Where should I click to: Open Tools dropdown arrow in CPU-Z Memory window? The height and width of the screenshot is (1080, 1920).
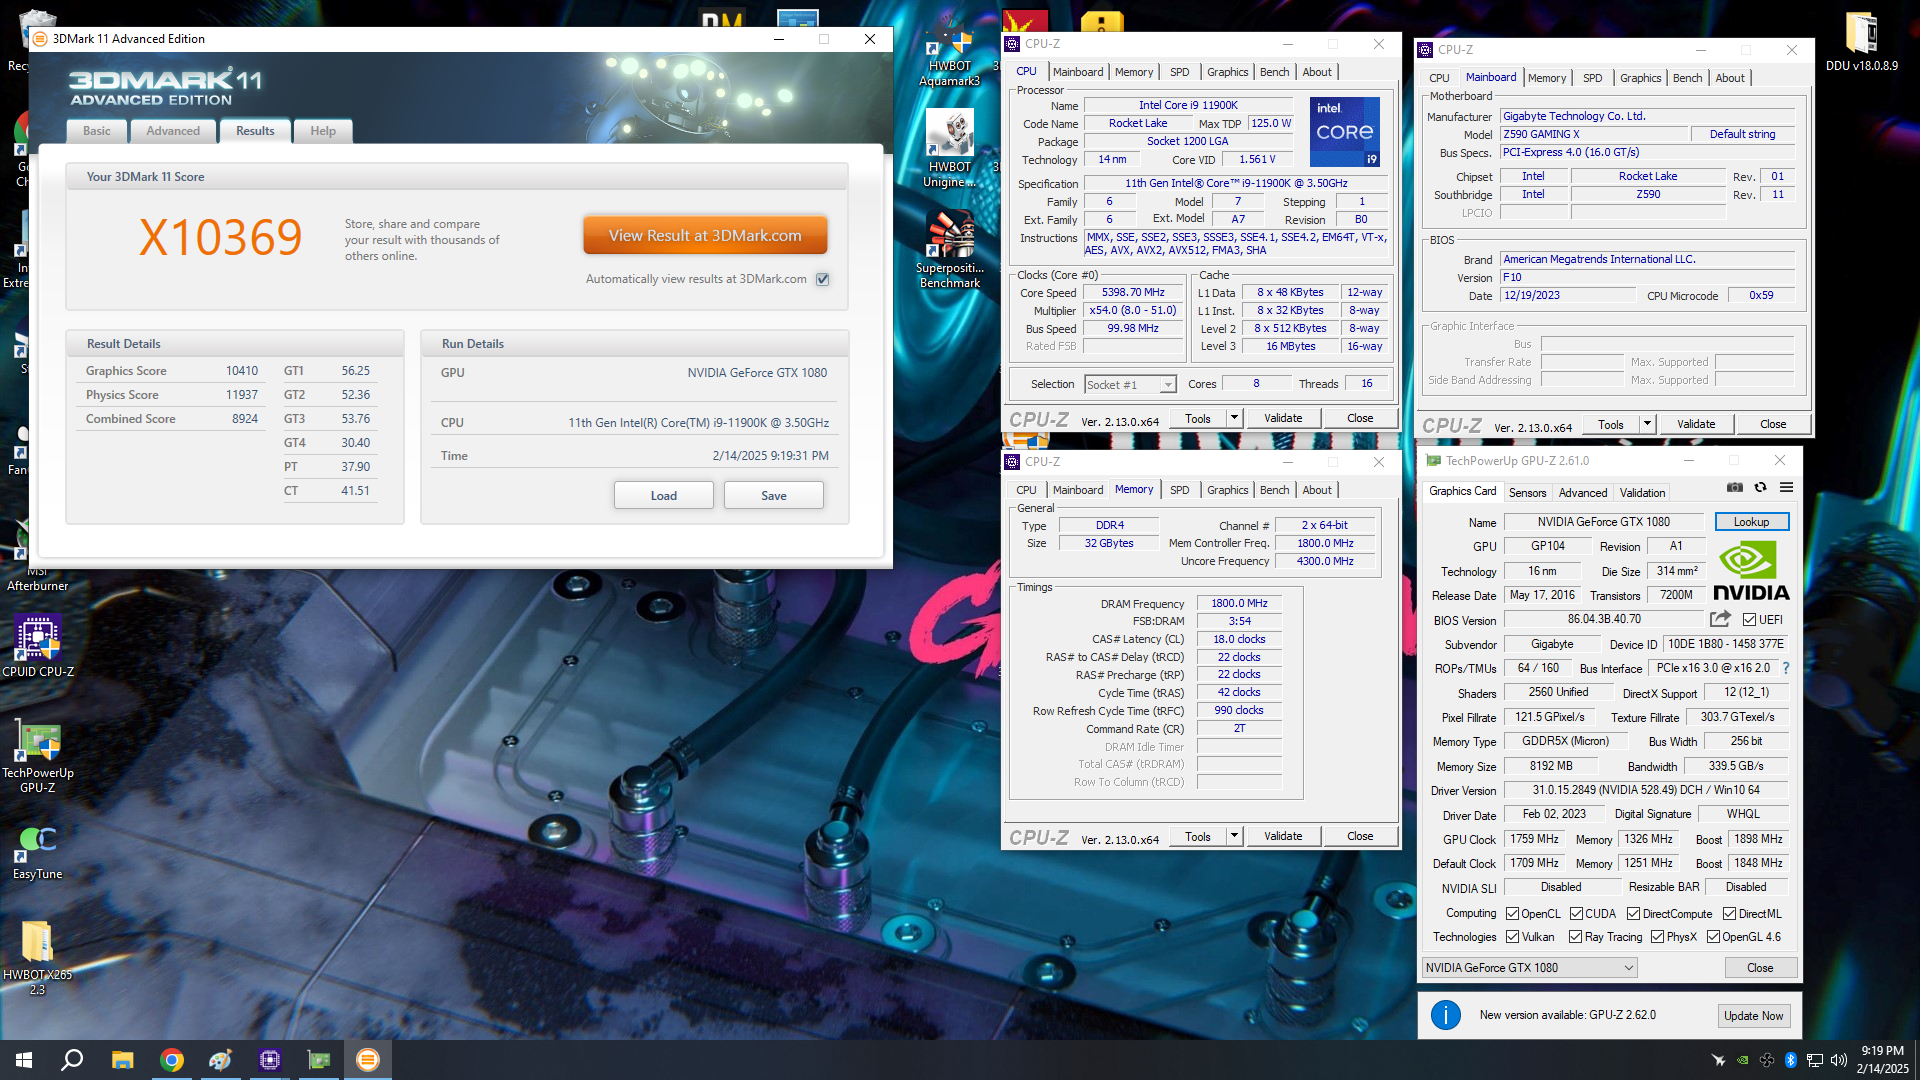pos(1234,836)
